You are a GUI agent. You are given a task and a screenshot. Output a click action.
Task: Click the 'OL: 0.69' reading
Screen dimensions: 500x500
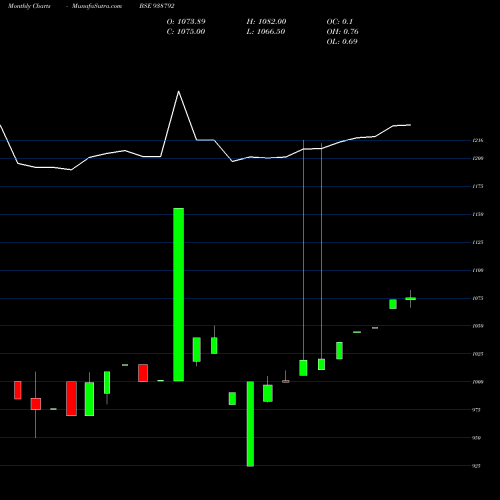coord(342,41)
